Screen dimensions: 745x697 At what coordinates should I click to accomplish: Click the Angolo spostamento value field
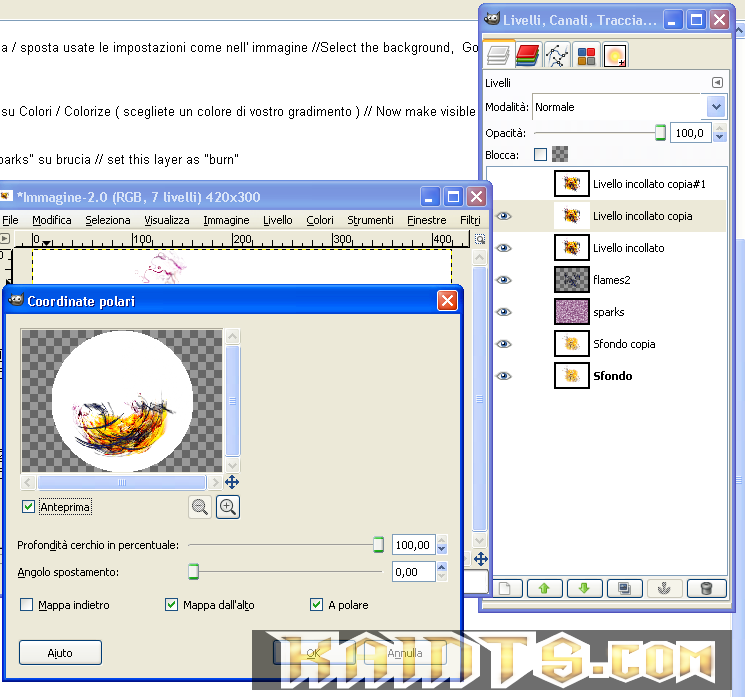click(413, 572)
